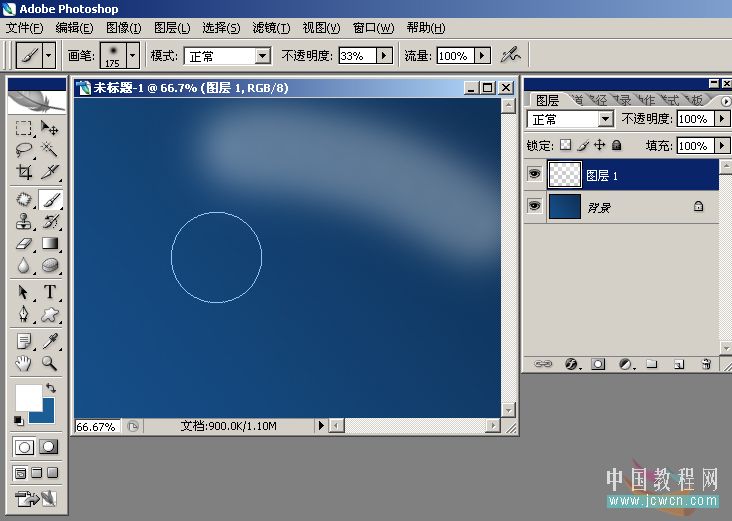This screenshot has height=521, width=732.
Task: Click the foreground color swatch
Action: [x=28, y=397]
